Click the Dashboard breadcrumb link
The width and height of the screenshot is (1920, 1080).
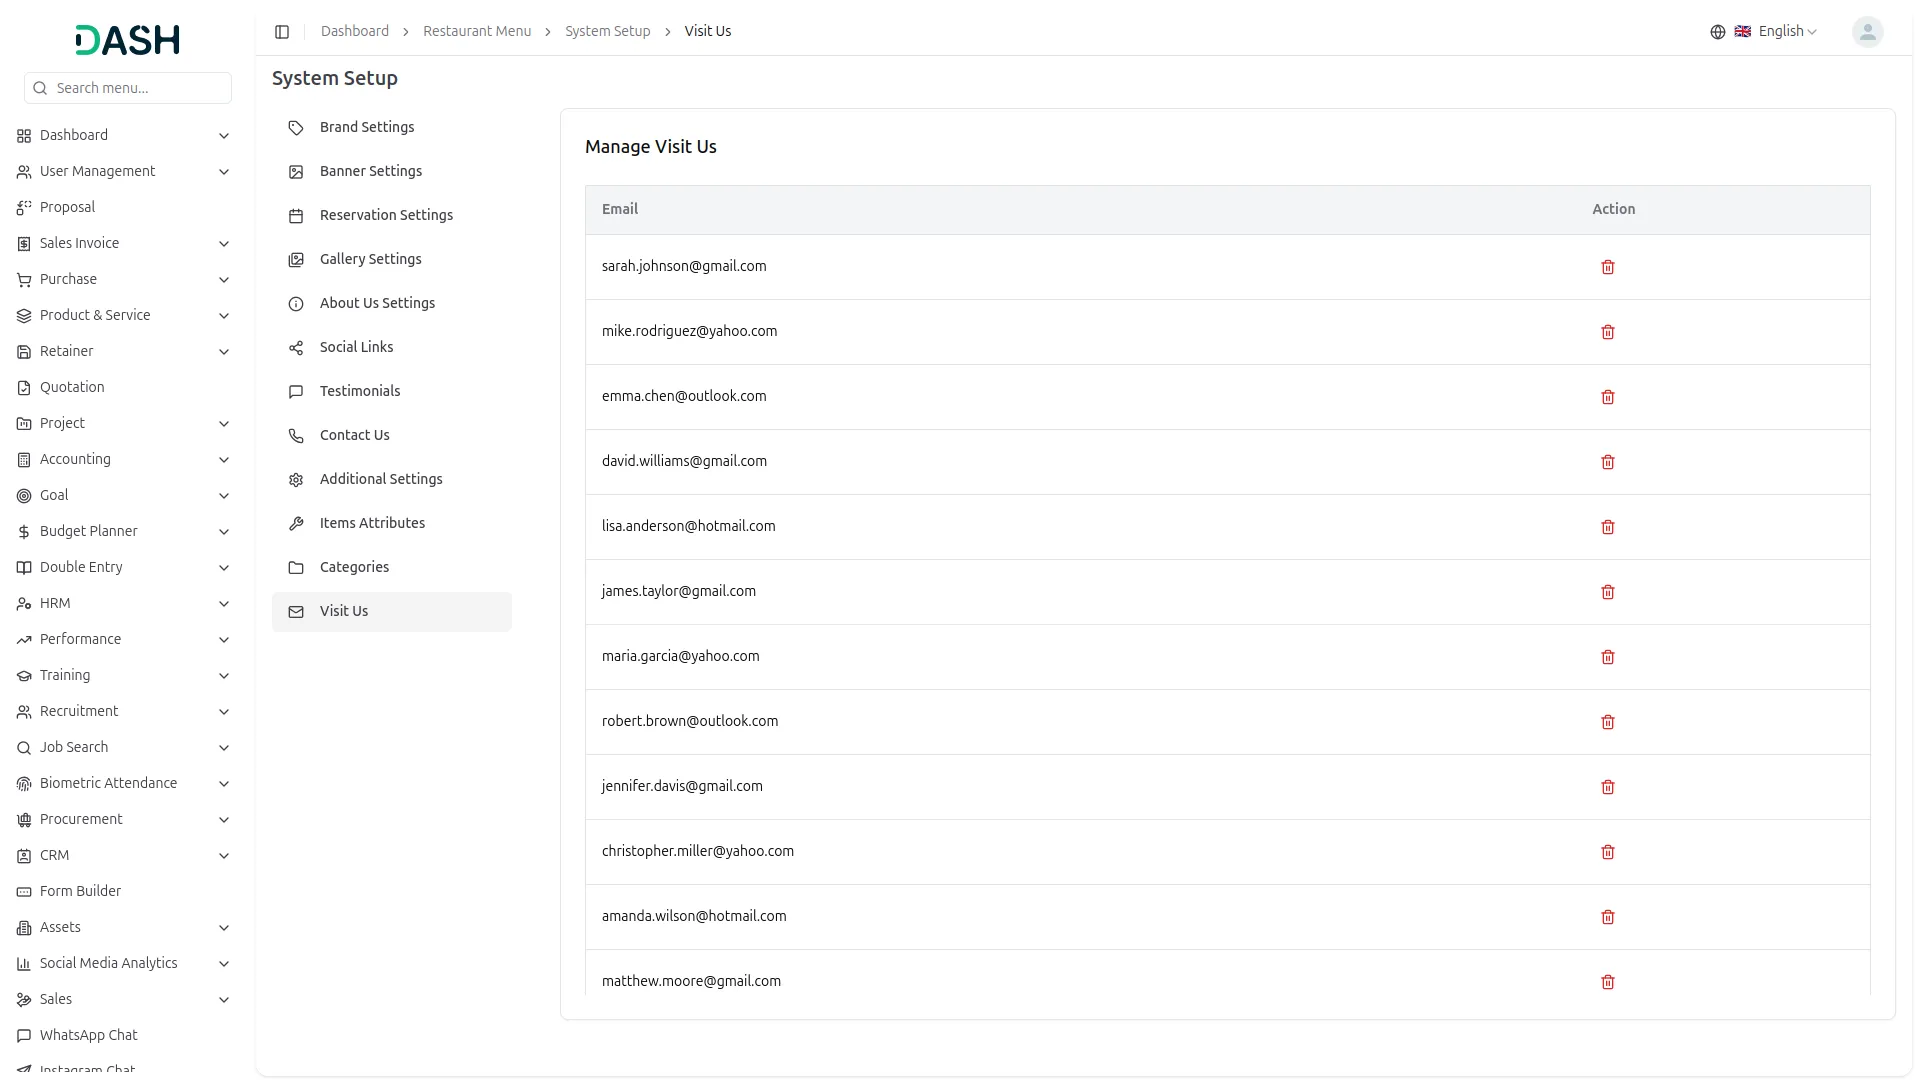354,32
